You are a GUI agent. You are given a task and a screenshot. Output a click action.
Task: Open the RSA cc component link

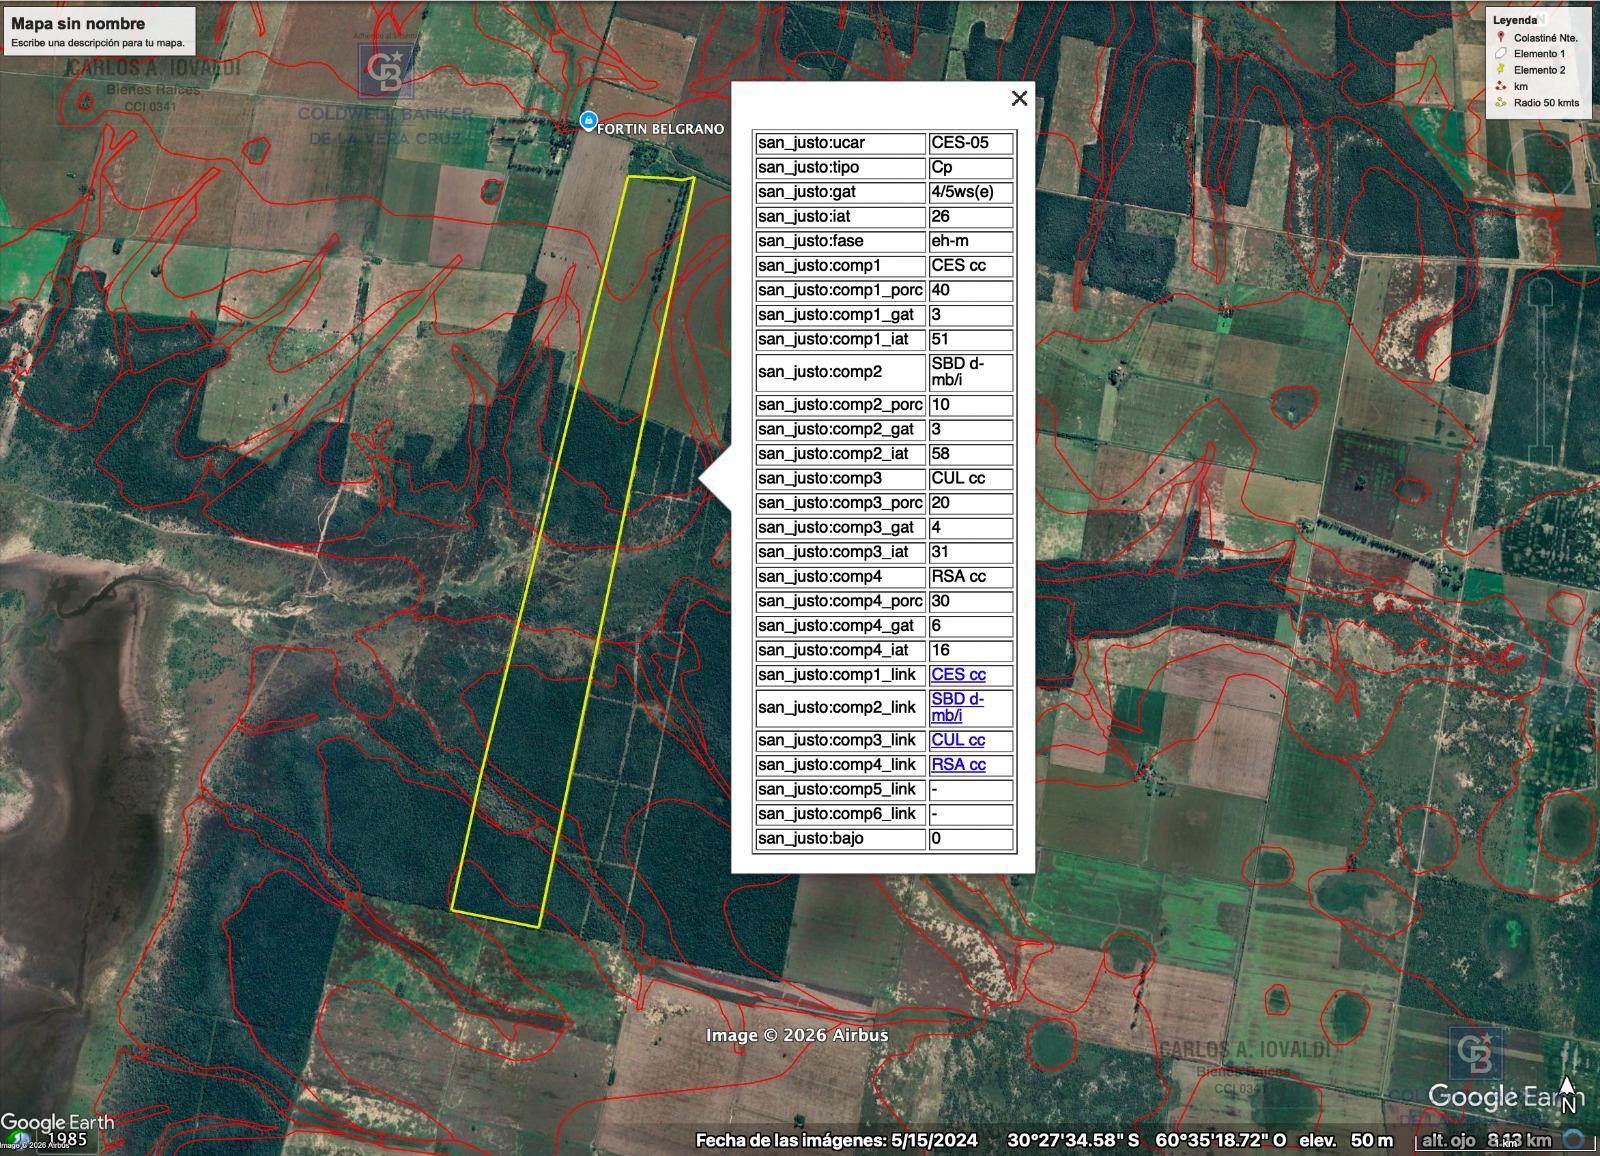click(x=958, y=765)
